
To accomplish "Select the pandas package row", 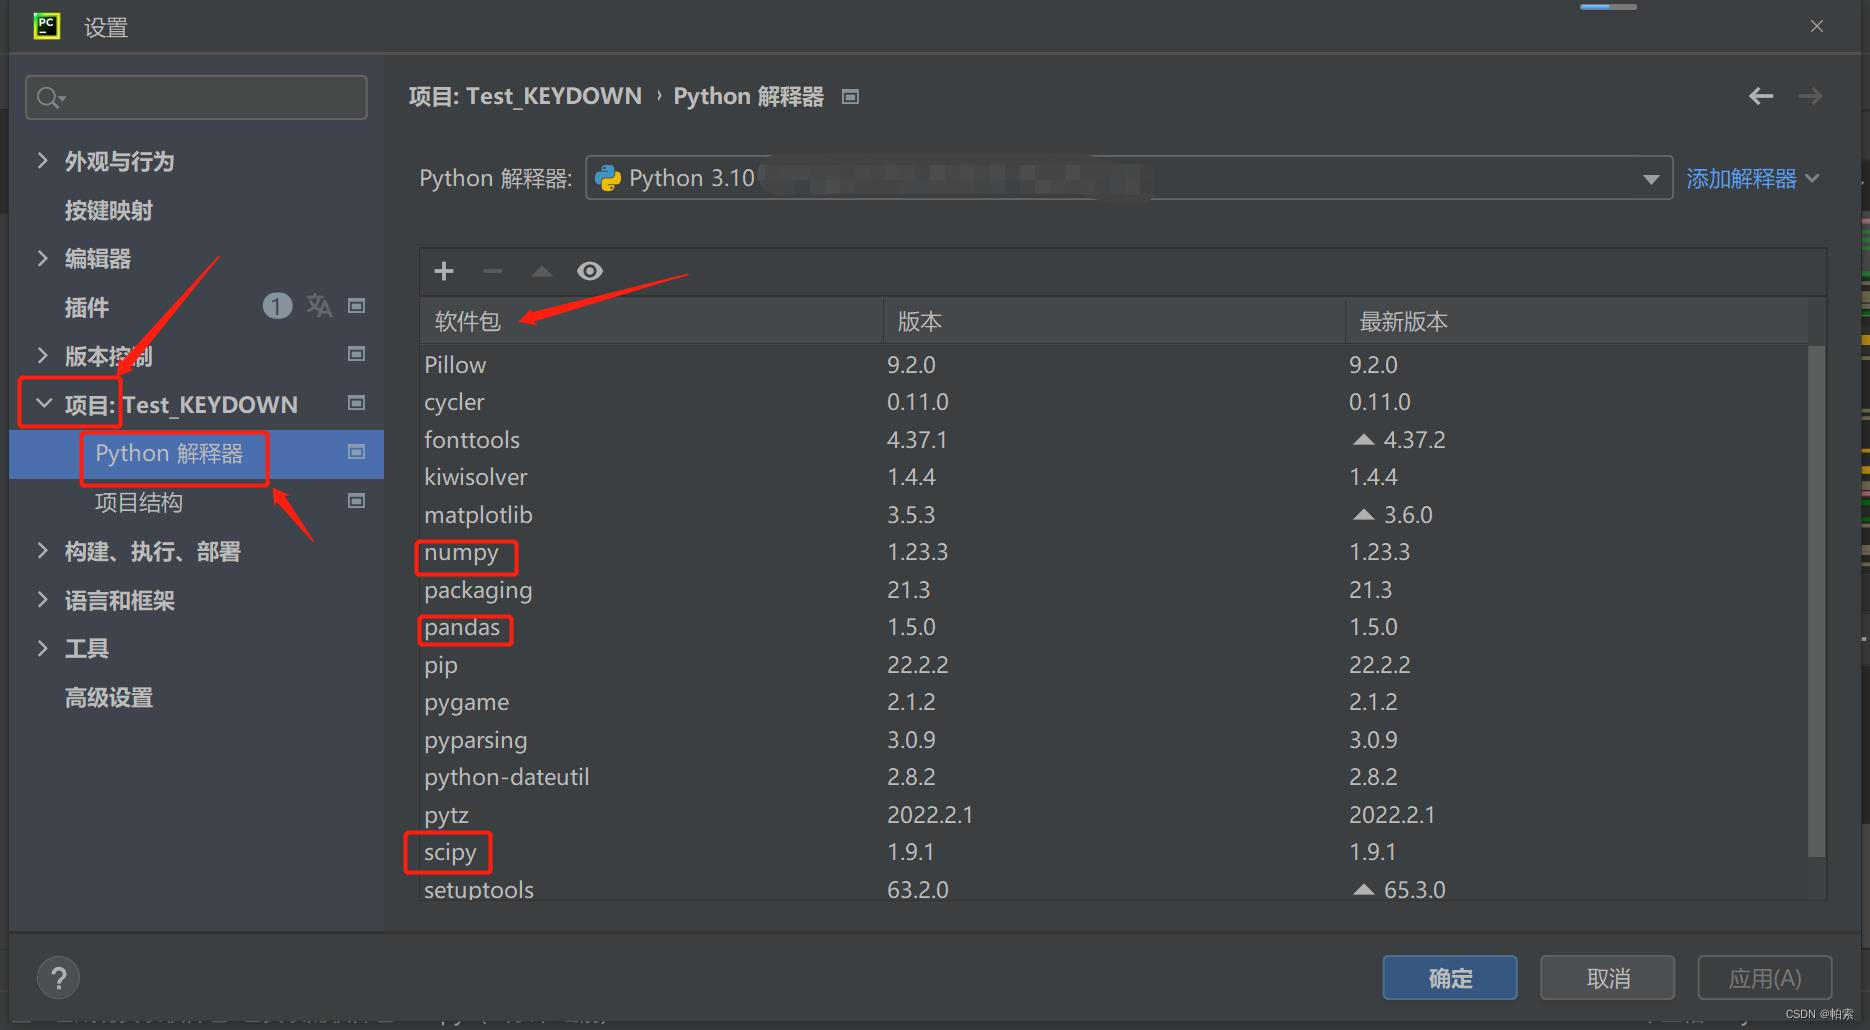I will click(1114, 627).
